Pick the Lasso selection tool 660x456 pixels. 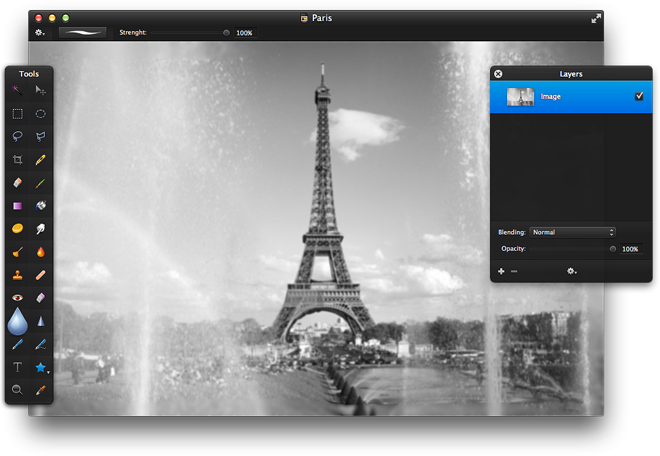pos(17,136)
